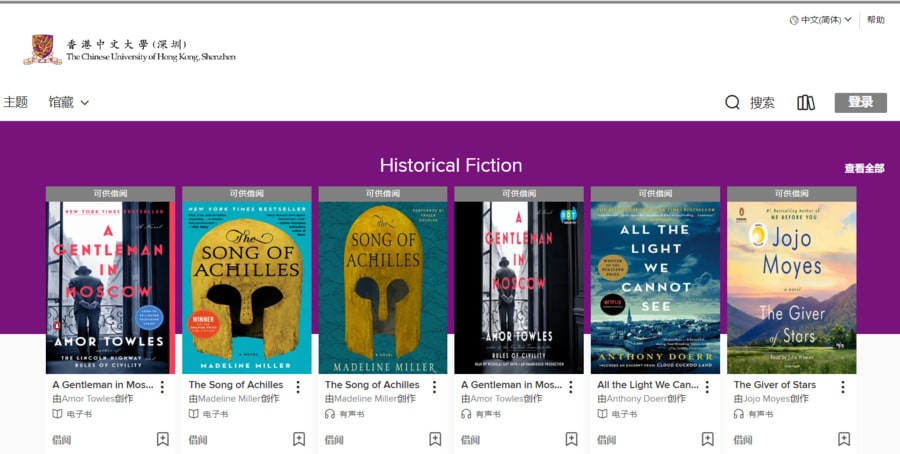Image resolution: width=900 pixels, height=454 pixels.
Task: Click headphones audiobook icon under A Gentleman in Moscow
Action: click(466, 414)
